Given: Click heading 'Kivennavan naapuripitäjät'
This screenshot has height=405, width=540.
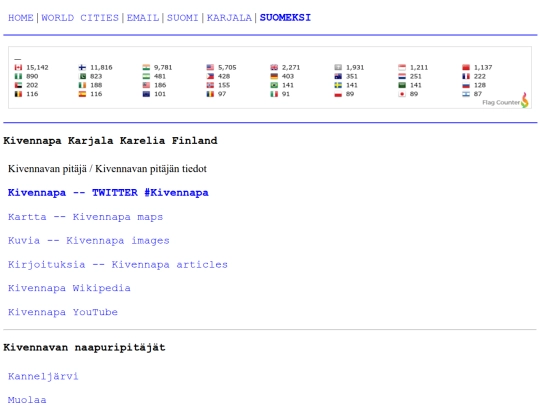Looking at the screenshot, I should point(84,347).
